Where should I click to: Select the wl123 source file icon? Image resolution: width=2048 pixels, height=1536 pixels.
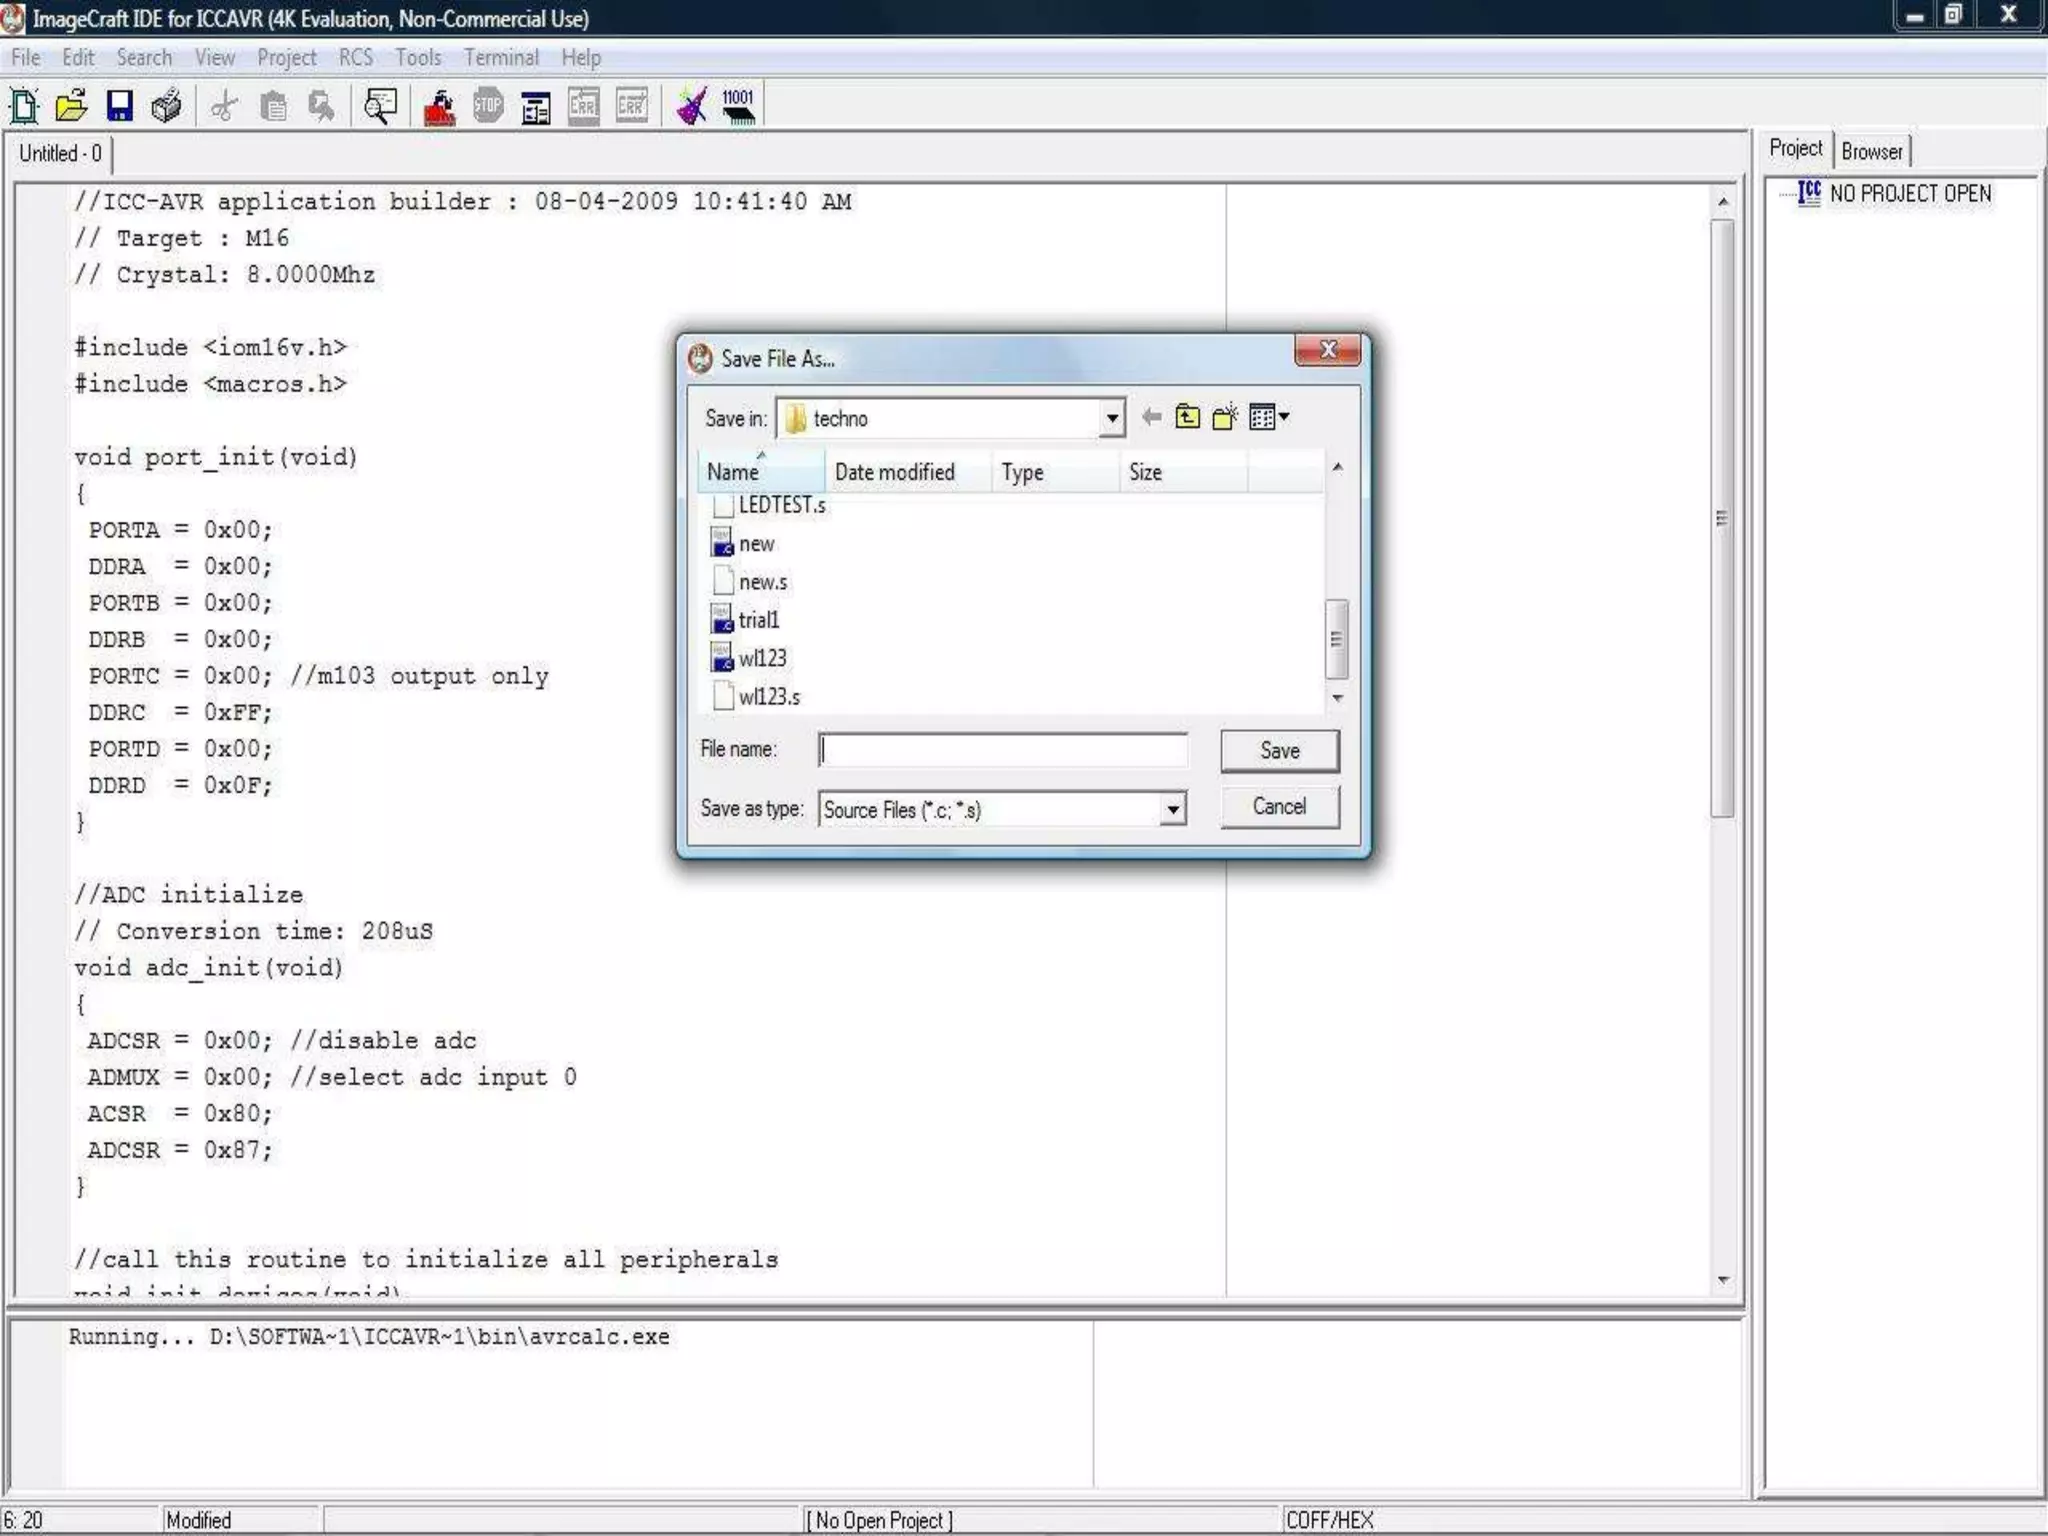click(722, 657)
